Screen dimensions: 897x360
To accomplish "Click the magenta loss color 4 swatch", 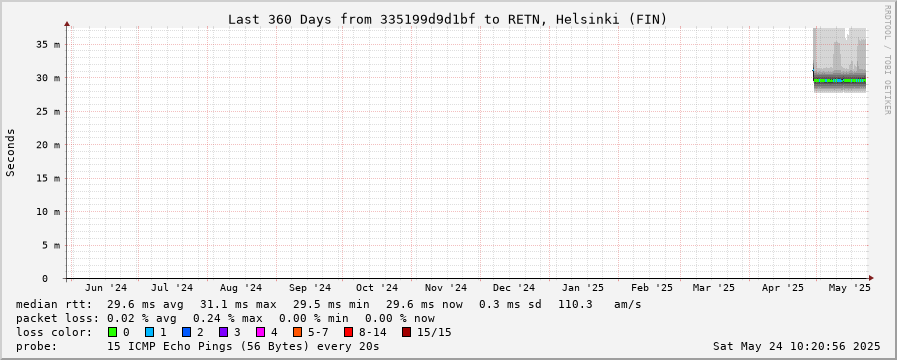I will [x=260, y=332].
